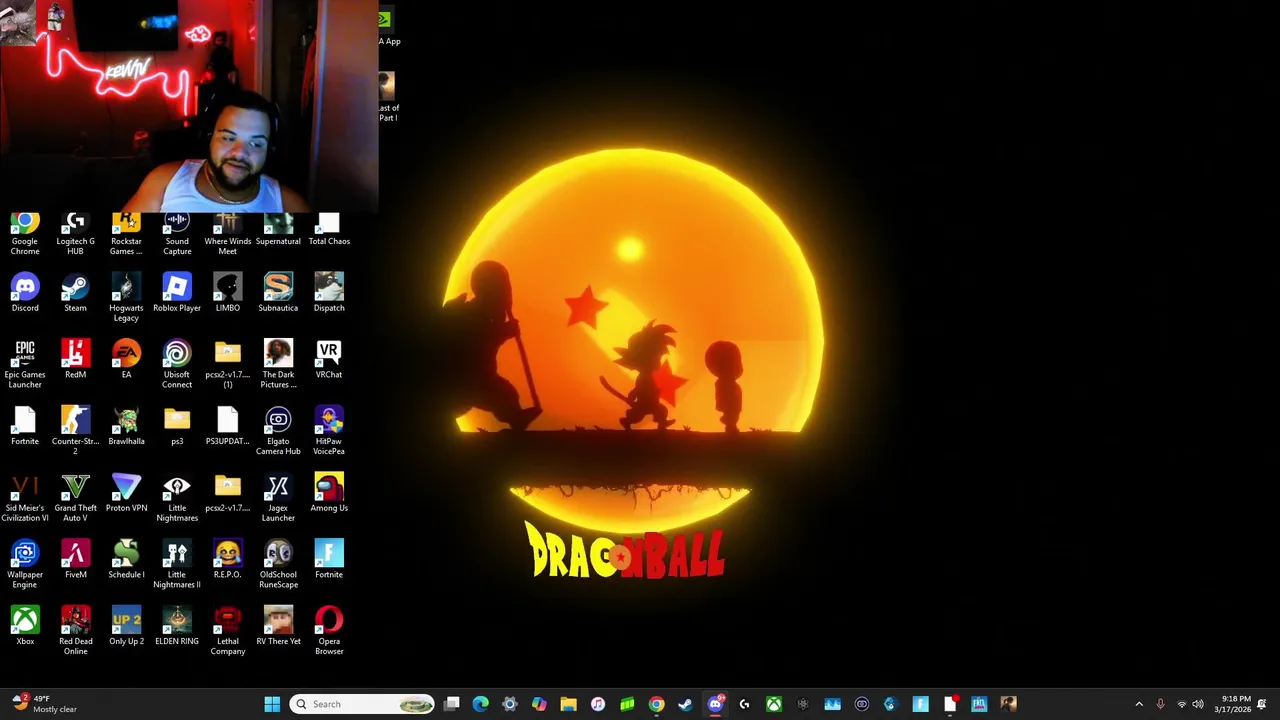Select the LIMBO game icon

click(x=228, y=293)
